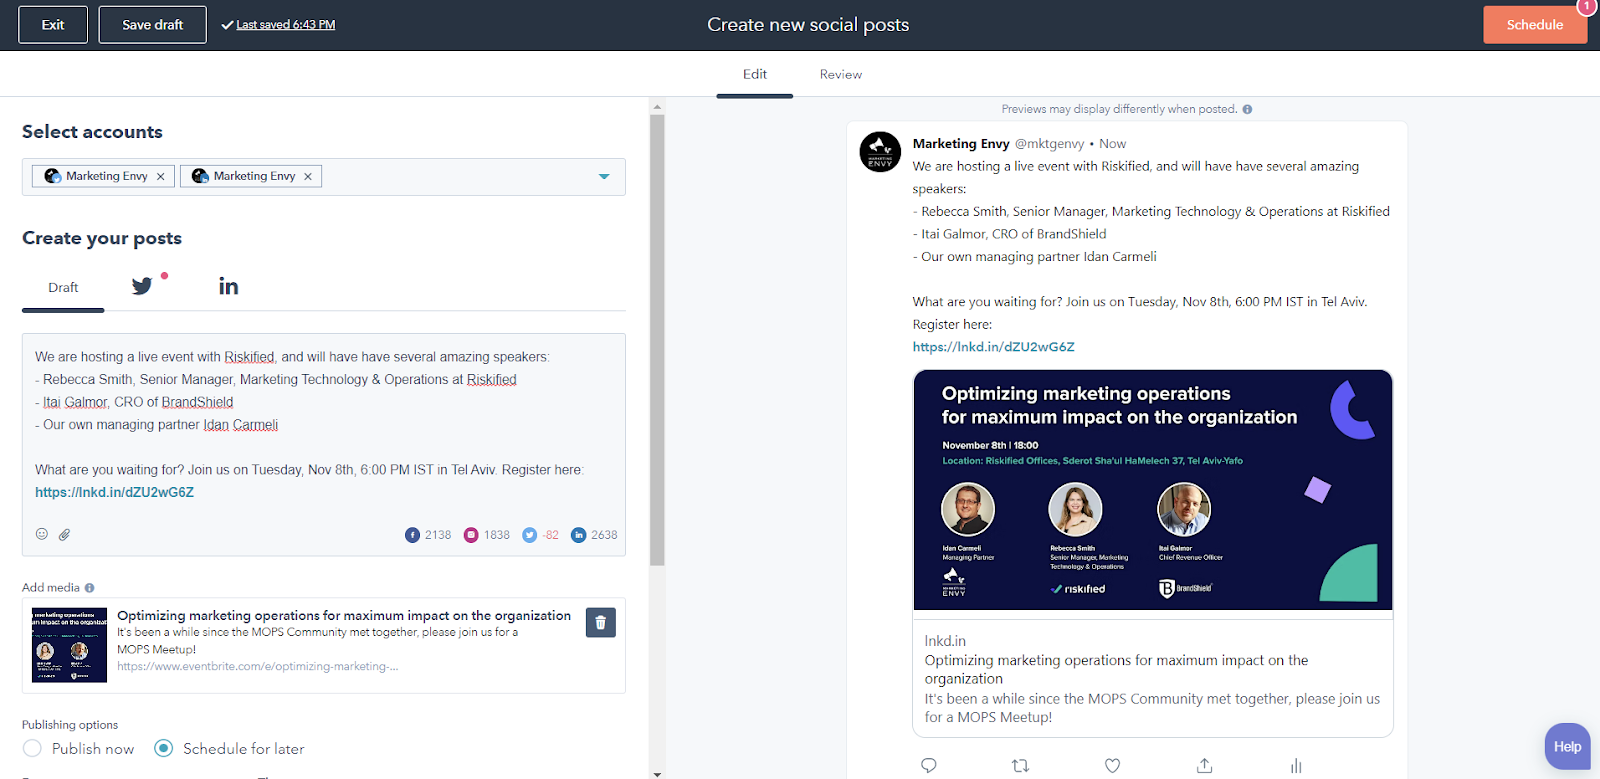Click Twitter character count icon
Screen dimensions: 1600x779
530,535
